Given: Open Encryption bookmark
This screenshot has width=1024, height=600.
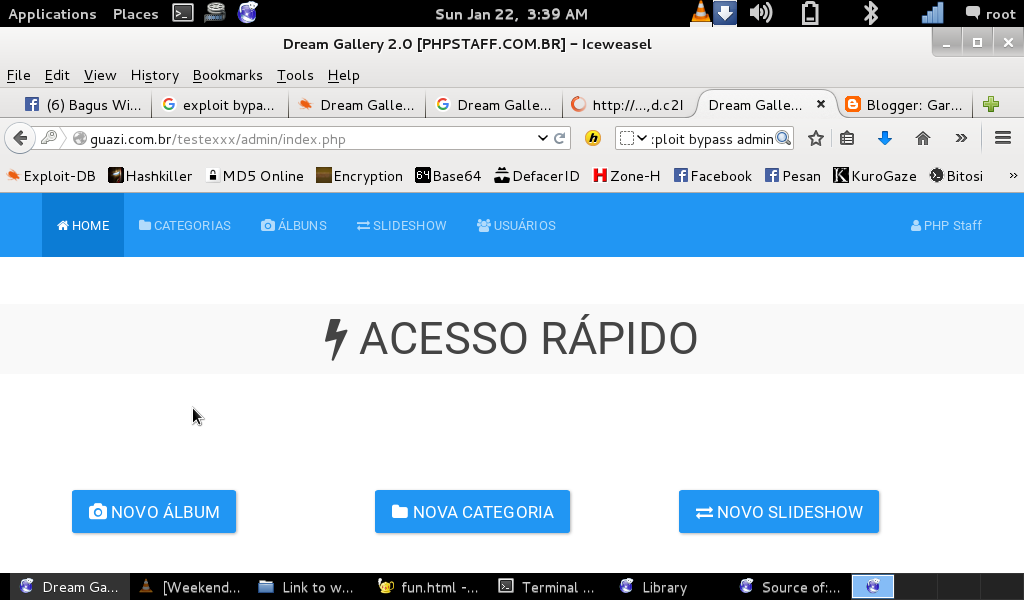Looking at the screenshot, I should 359,176.
